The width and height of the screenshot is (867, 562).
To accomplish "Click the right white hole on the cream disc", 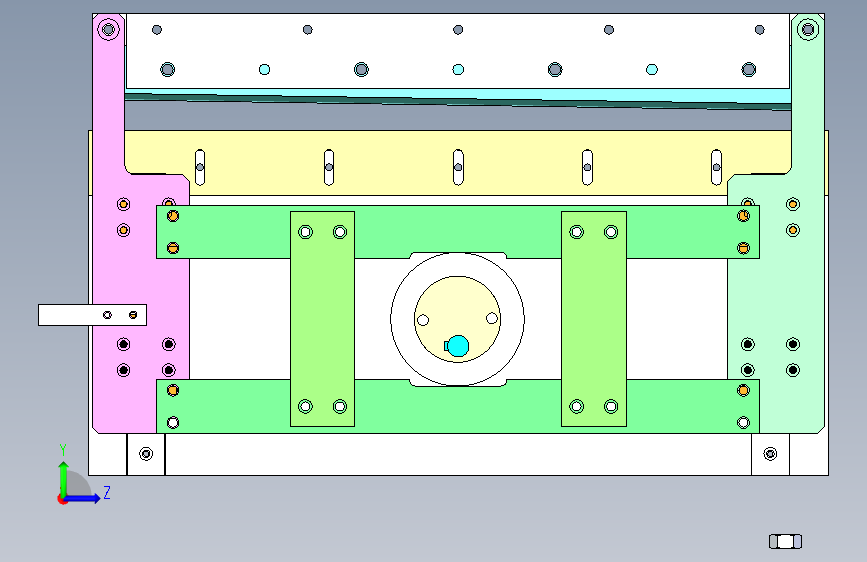I will click(x=492, y=318).
